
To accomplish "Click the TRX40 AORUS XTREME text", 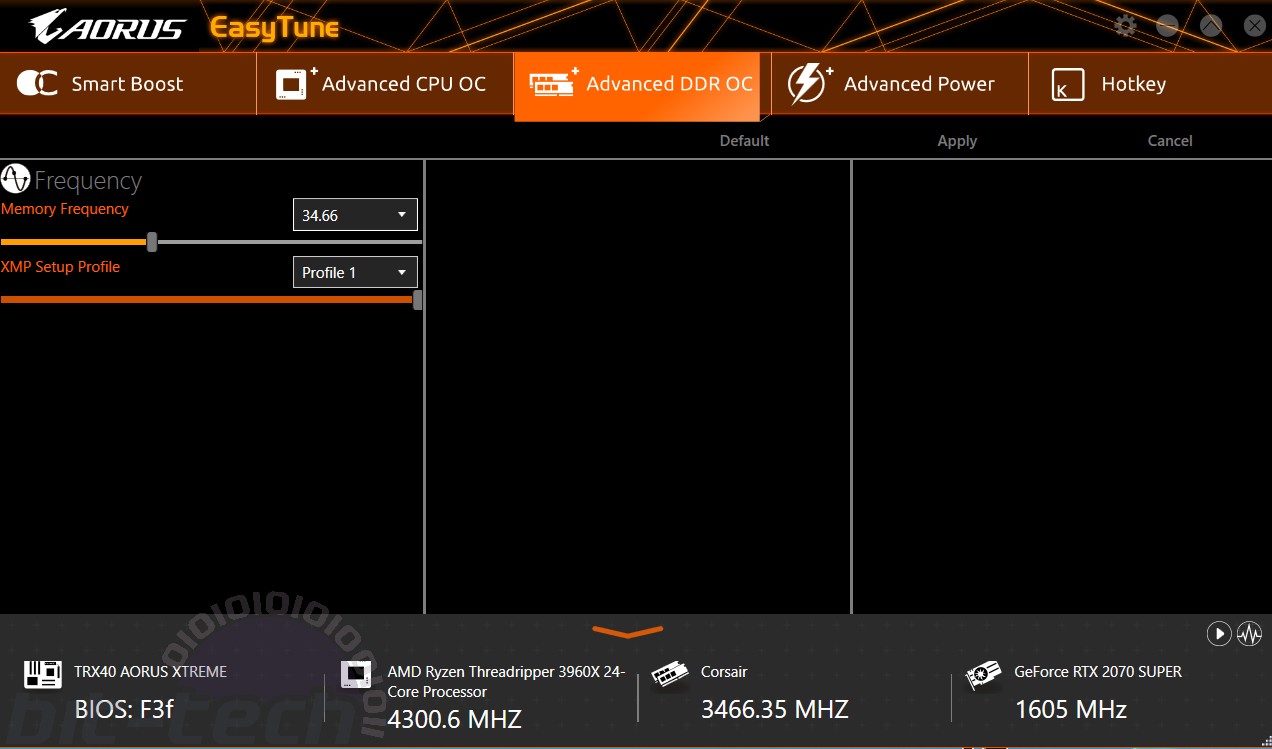I will [150, 672].
